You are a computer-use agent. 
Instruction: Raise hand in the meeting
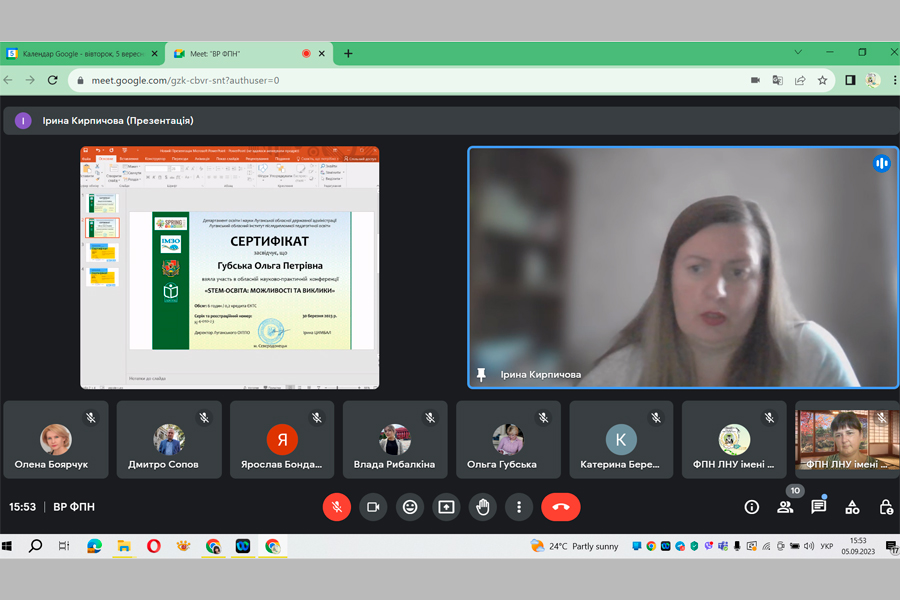483,507
